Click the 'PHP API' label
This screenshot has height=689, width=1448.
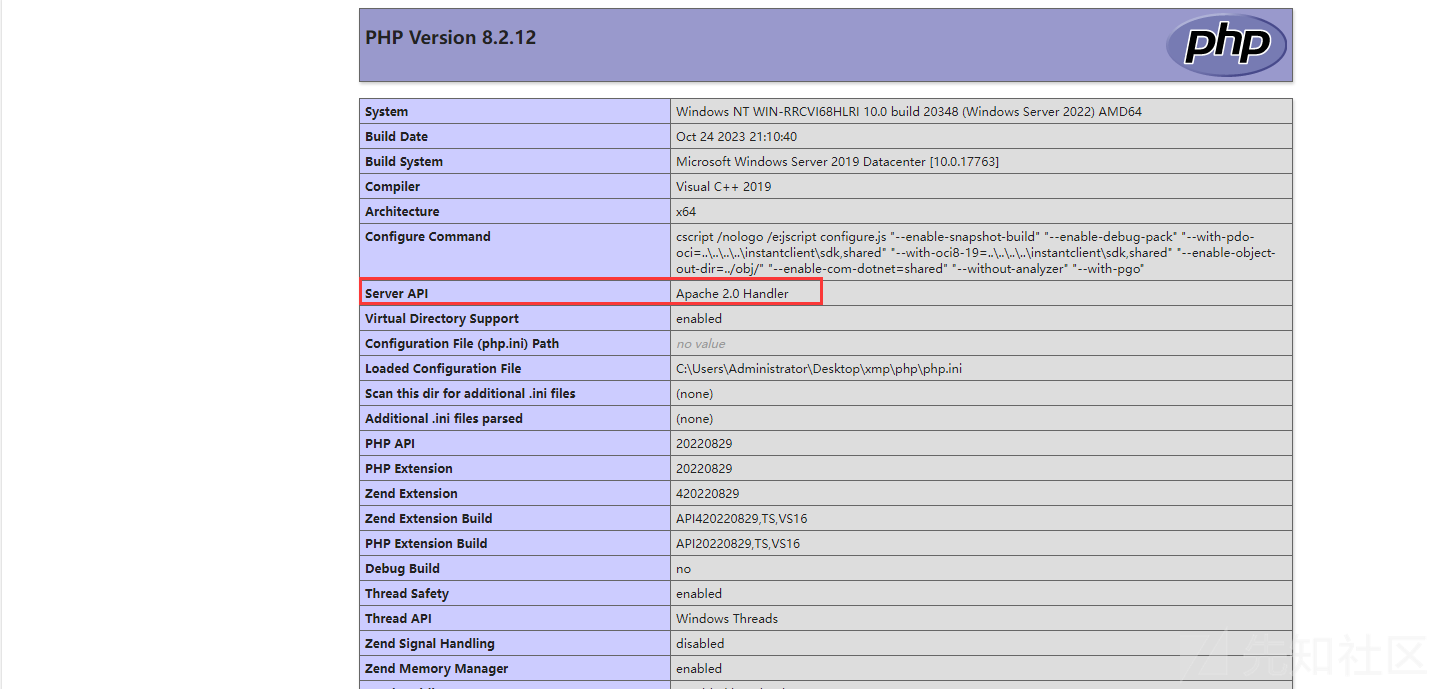[390, 444]
